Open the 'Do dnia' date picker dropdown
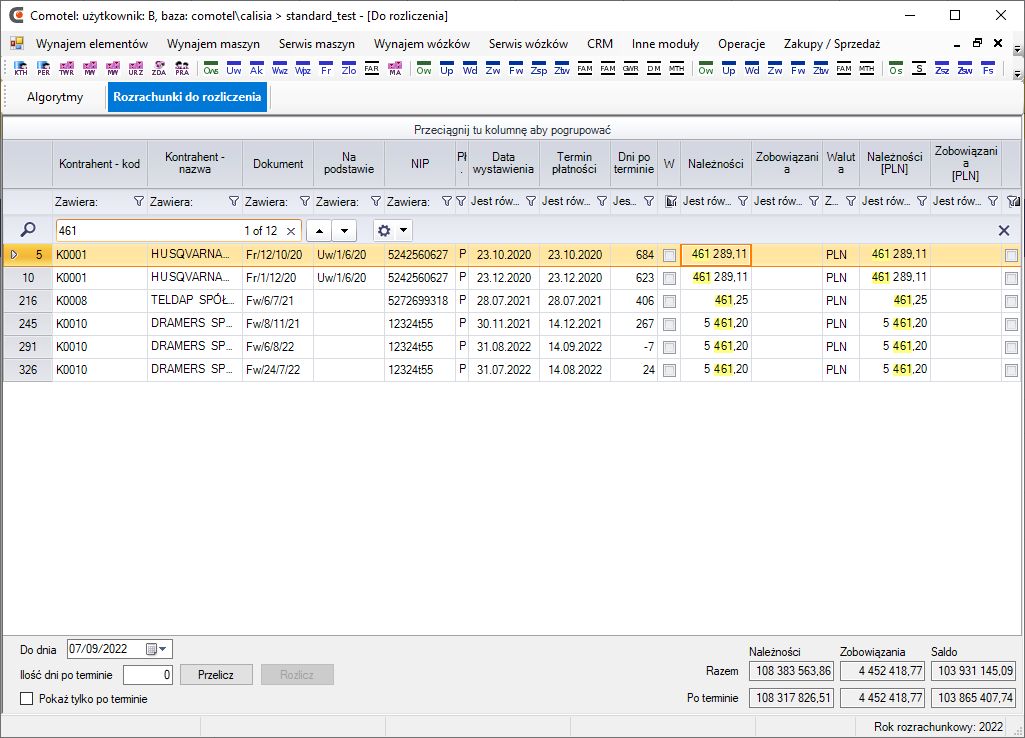1025x738 pixels. pyautogui.click(x=158, y=649)
